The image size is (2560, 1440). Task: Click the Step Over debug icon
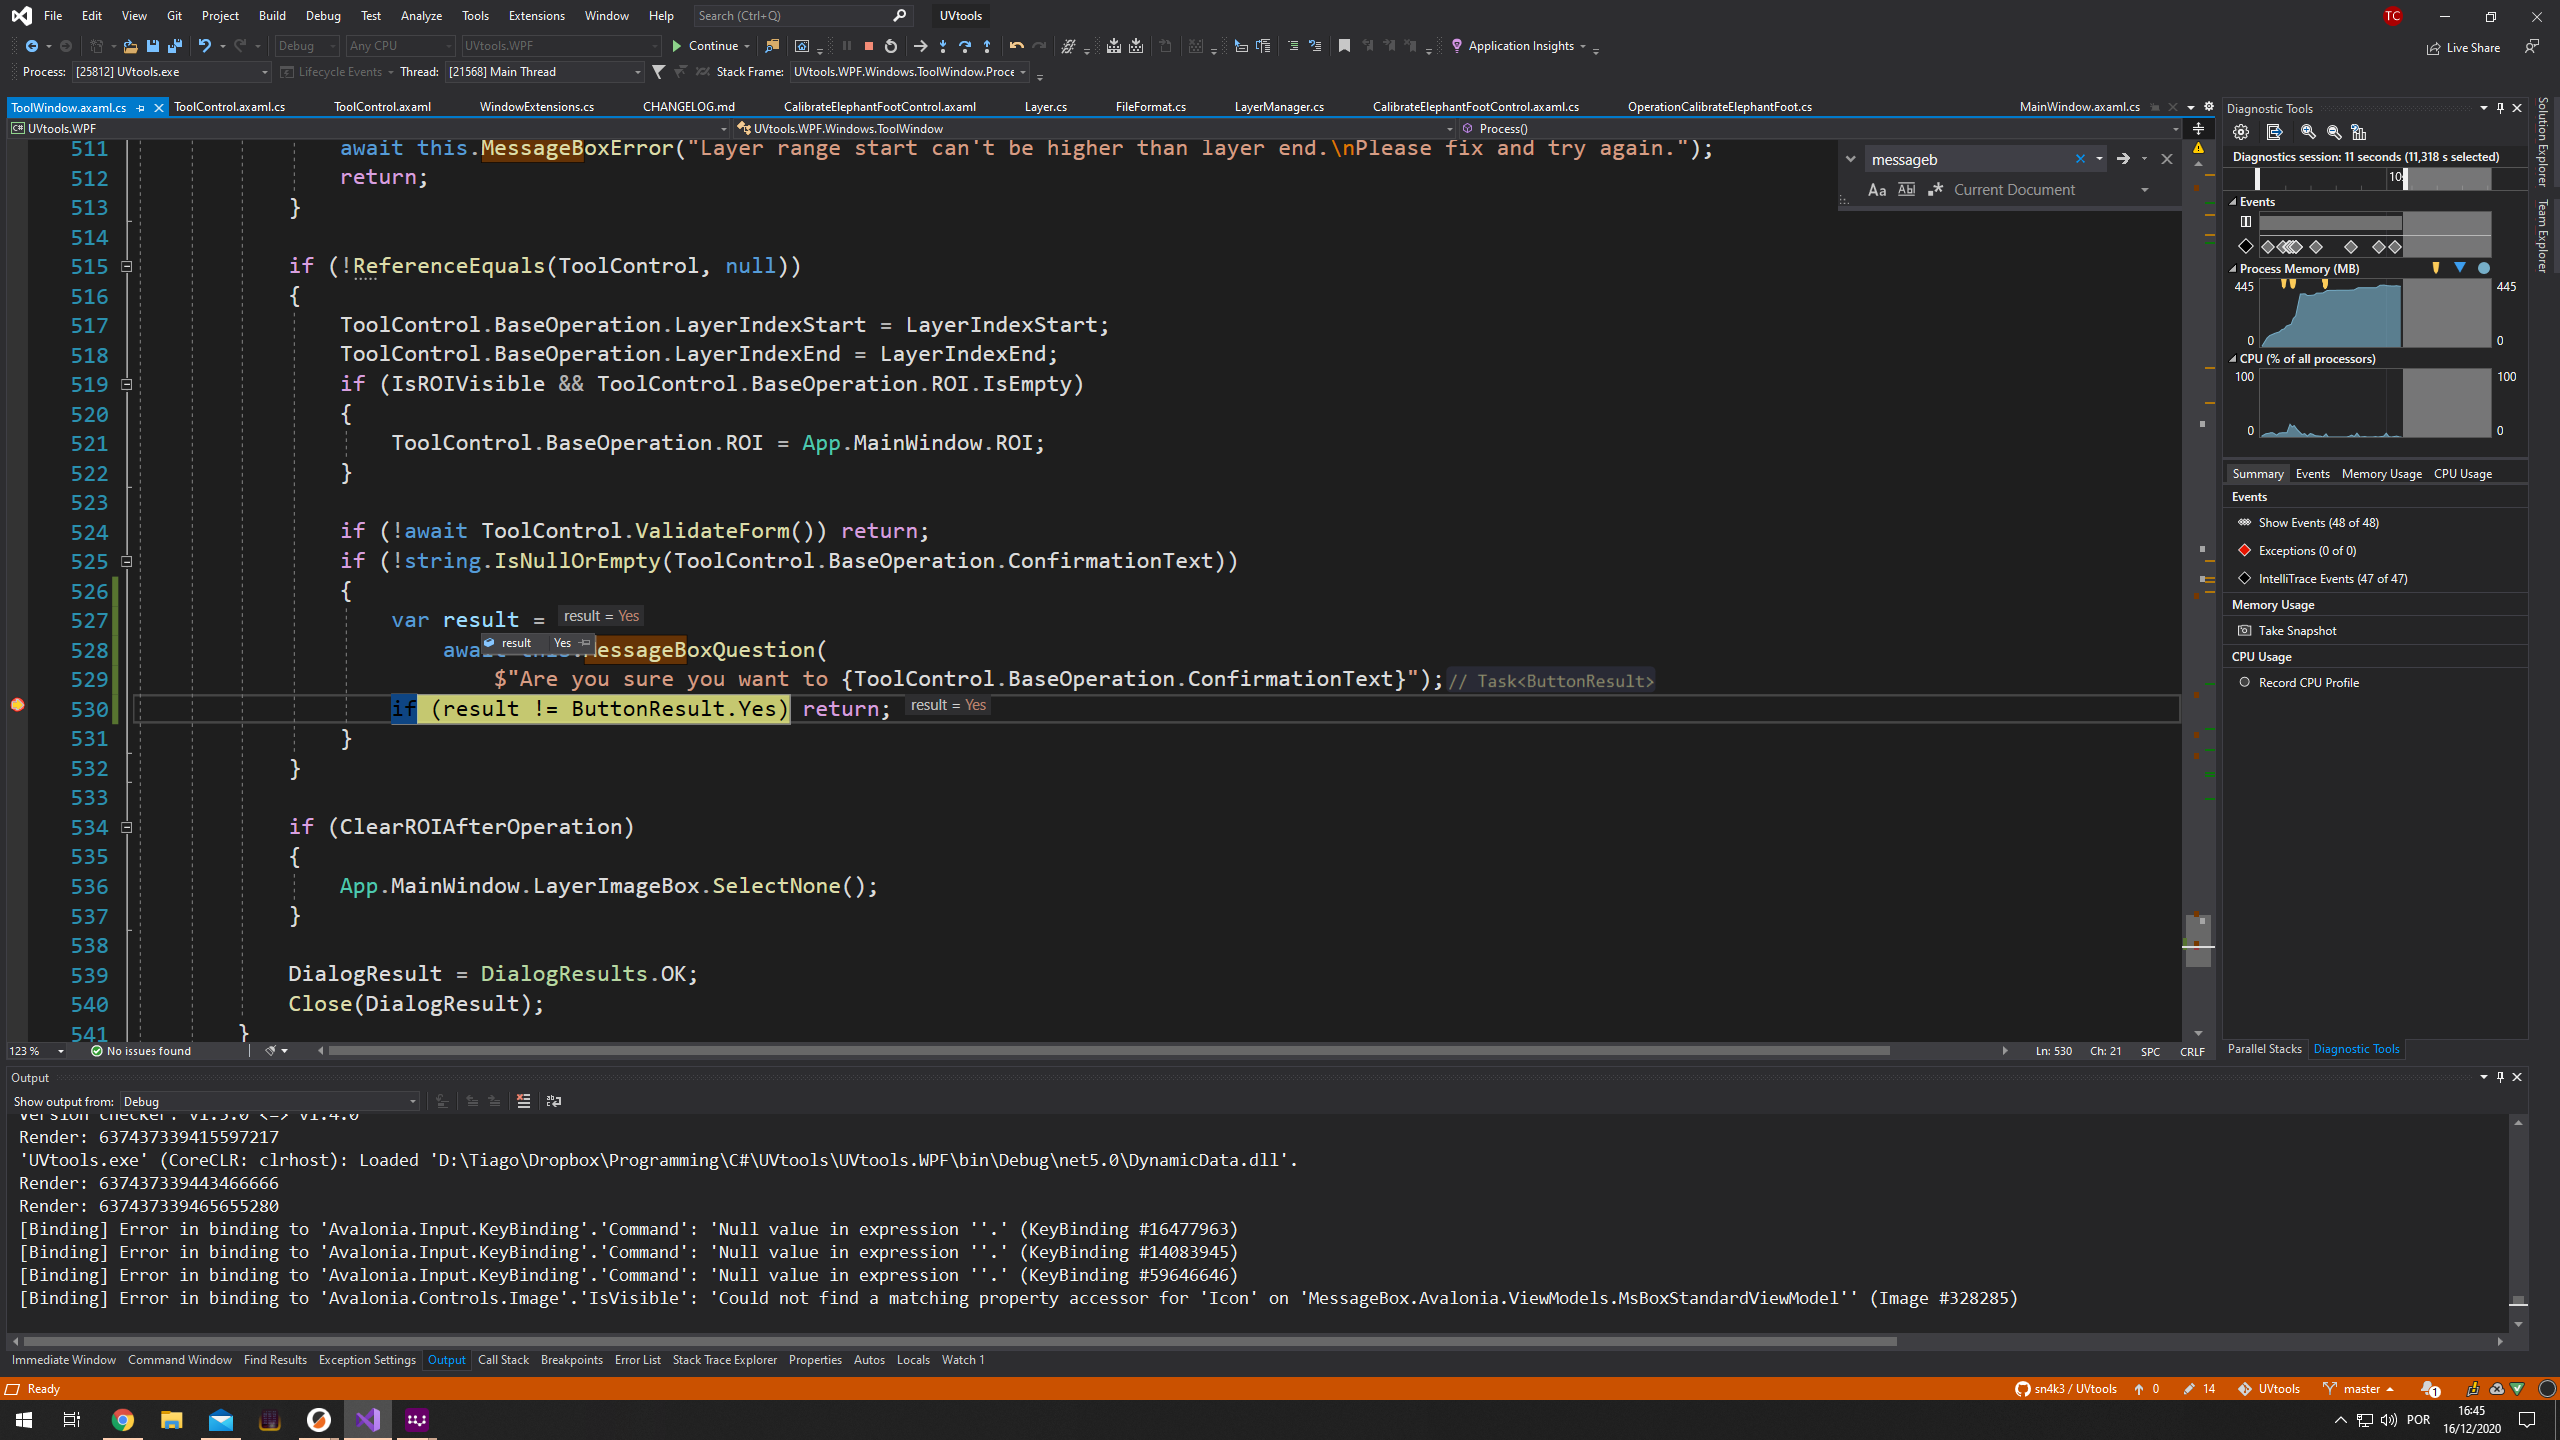click(964, 46)
